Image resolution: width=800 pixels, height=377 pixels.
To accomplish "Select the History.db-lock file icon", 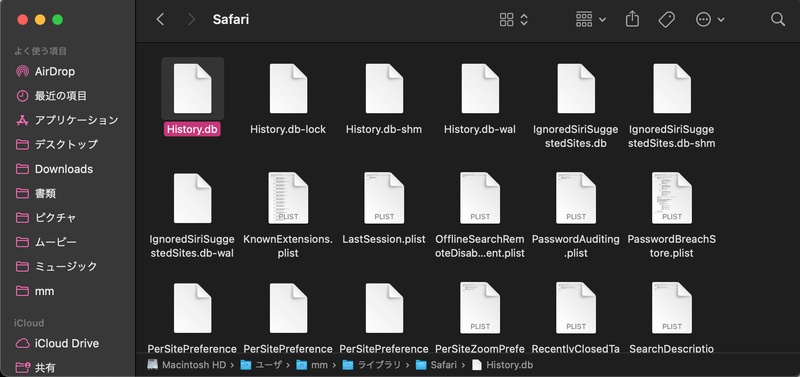I will (288, 88).
